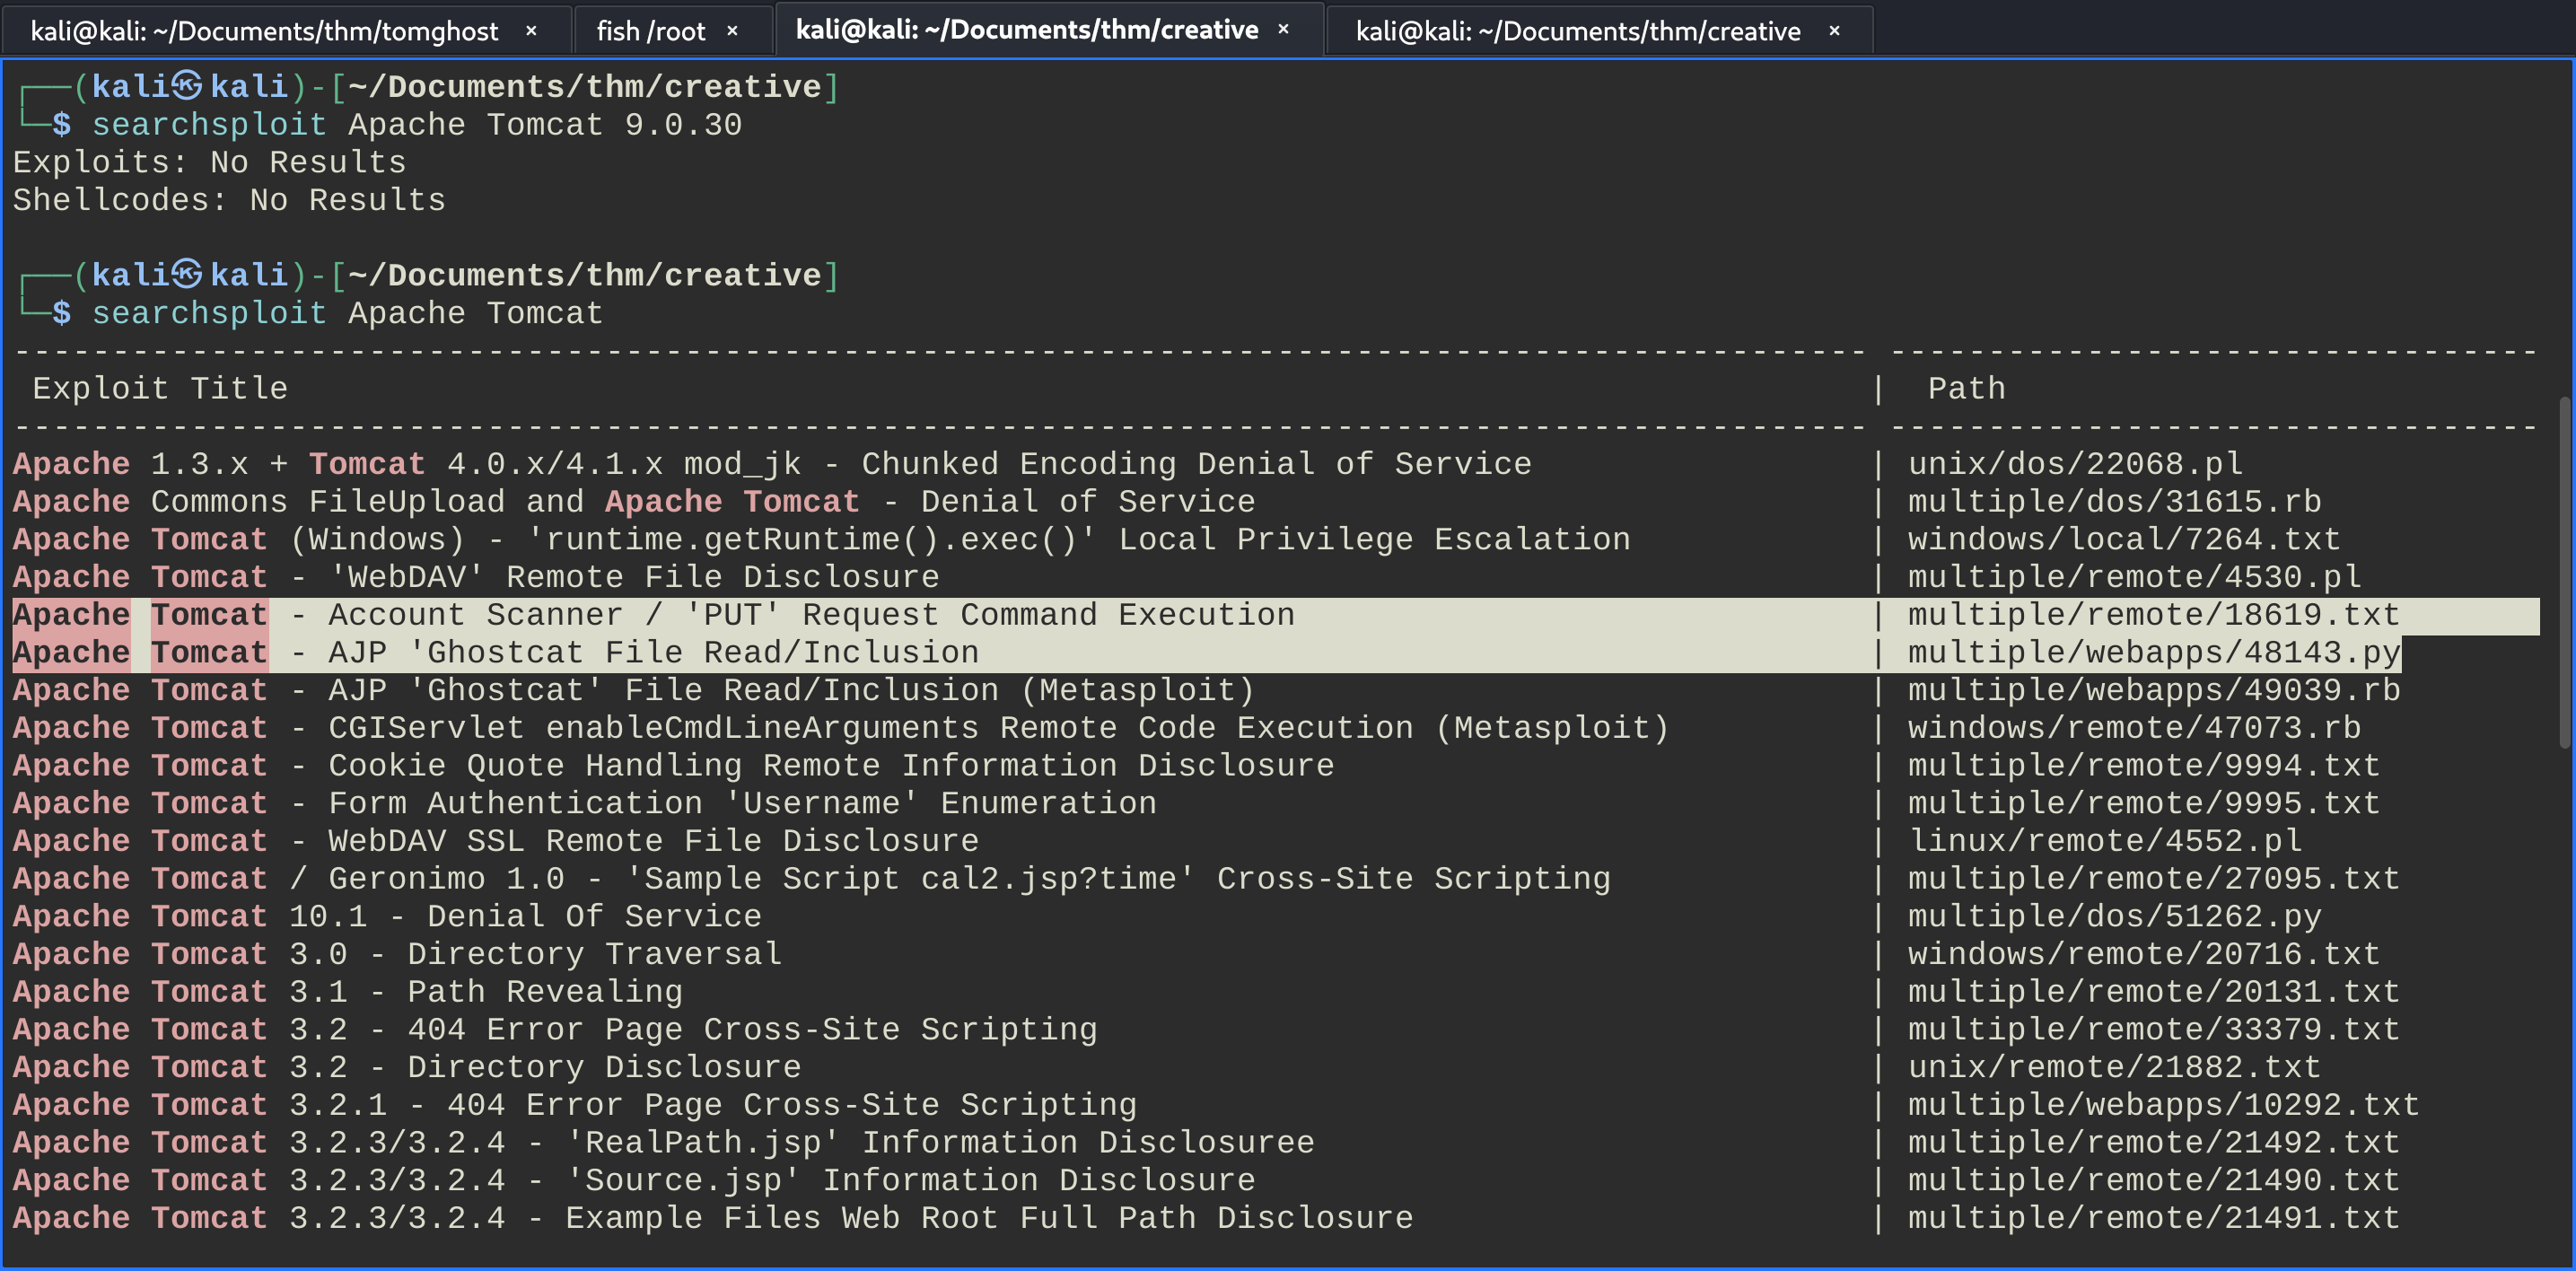Click path windows/local/7264.txt
This screenshot has width=2576, height=1271.
point(2124,539)
